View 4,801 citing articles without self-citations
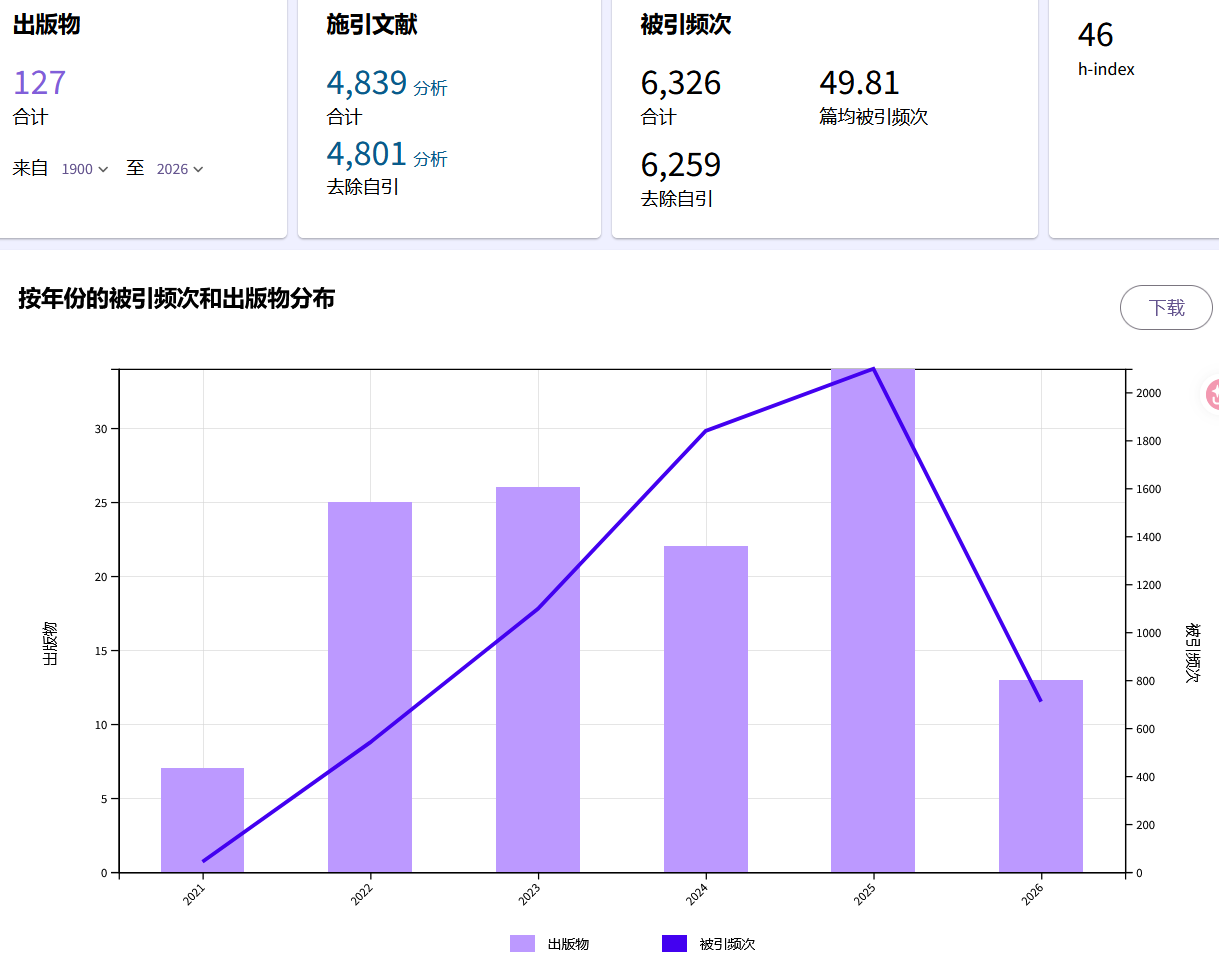This screenshot has width=1219, height=964. click(x=366, y=154)
